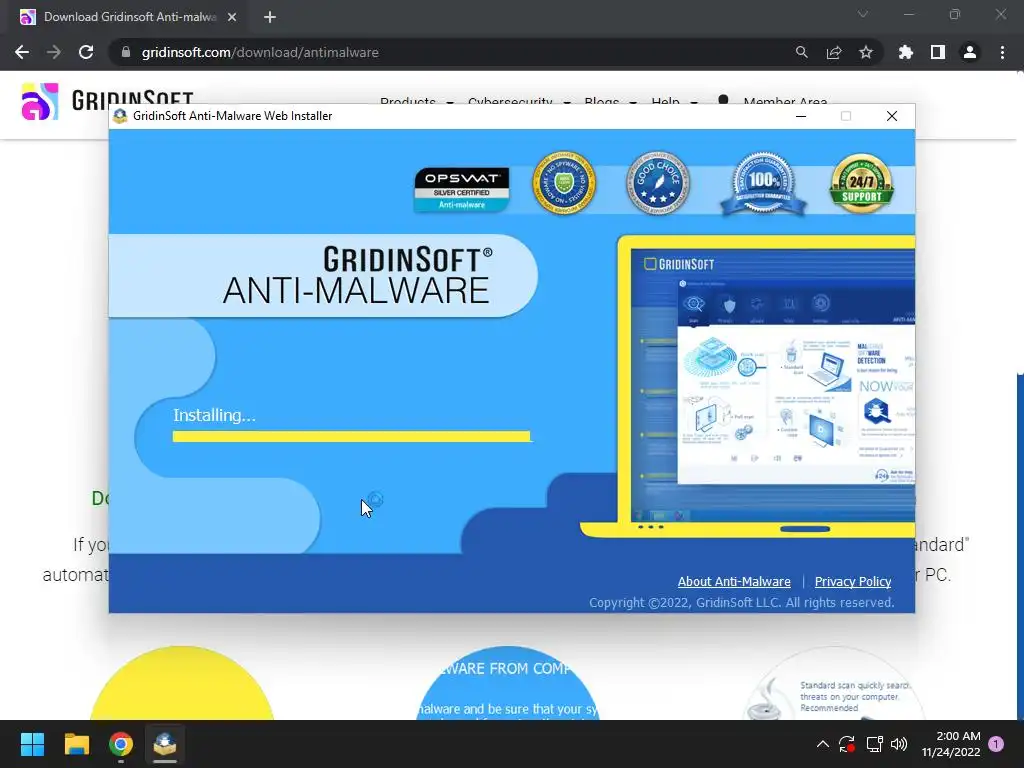This screenshot has width=1024, height=768.
Task: Close the Download Gridinsoft tab
Action: click(232, 17)
